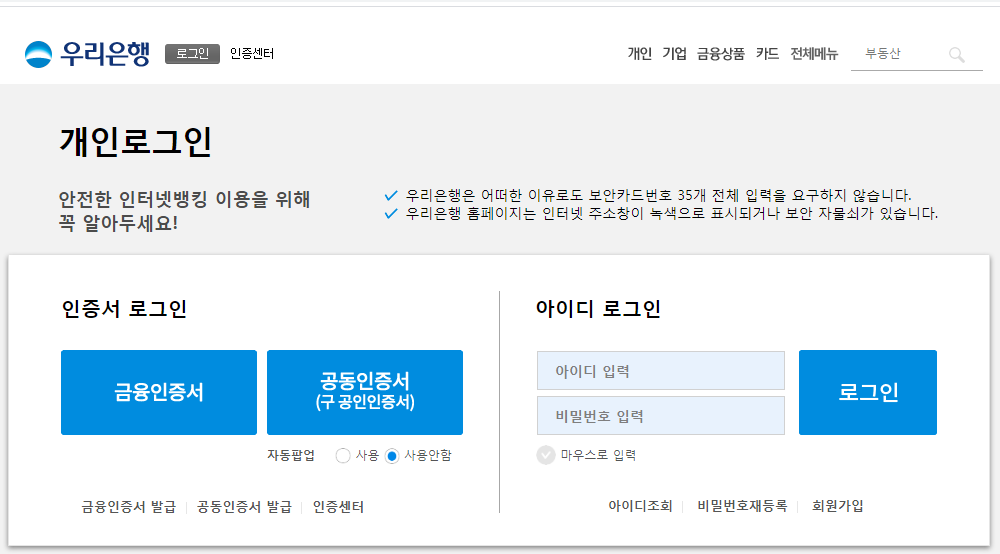
Task: Focus the 아이디 입력 field
Action: click(x=661, y=370)
